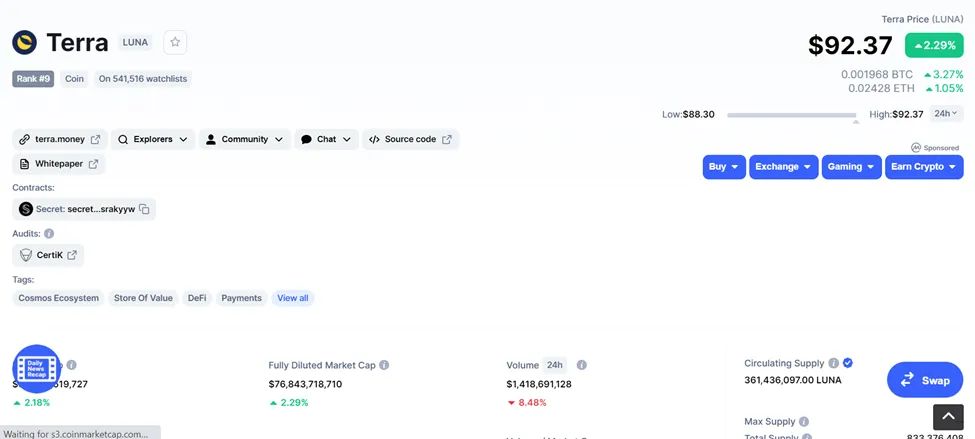Click the Rank #9 badge
This screenshot has height=439, width=975.
(33, 79)
